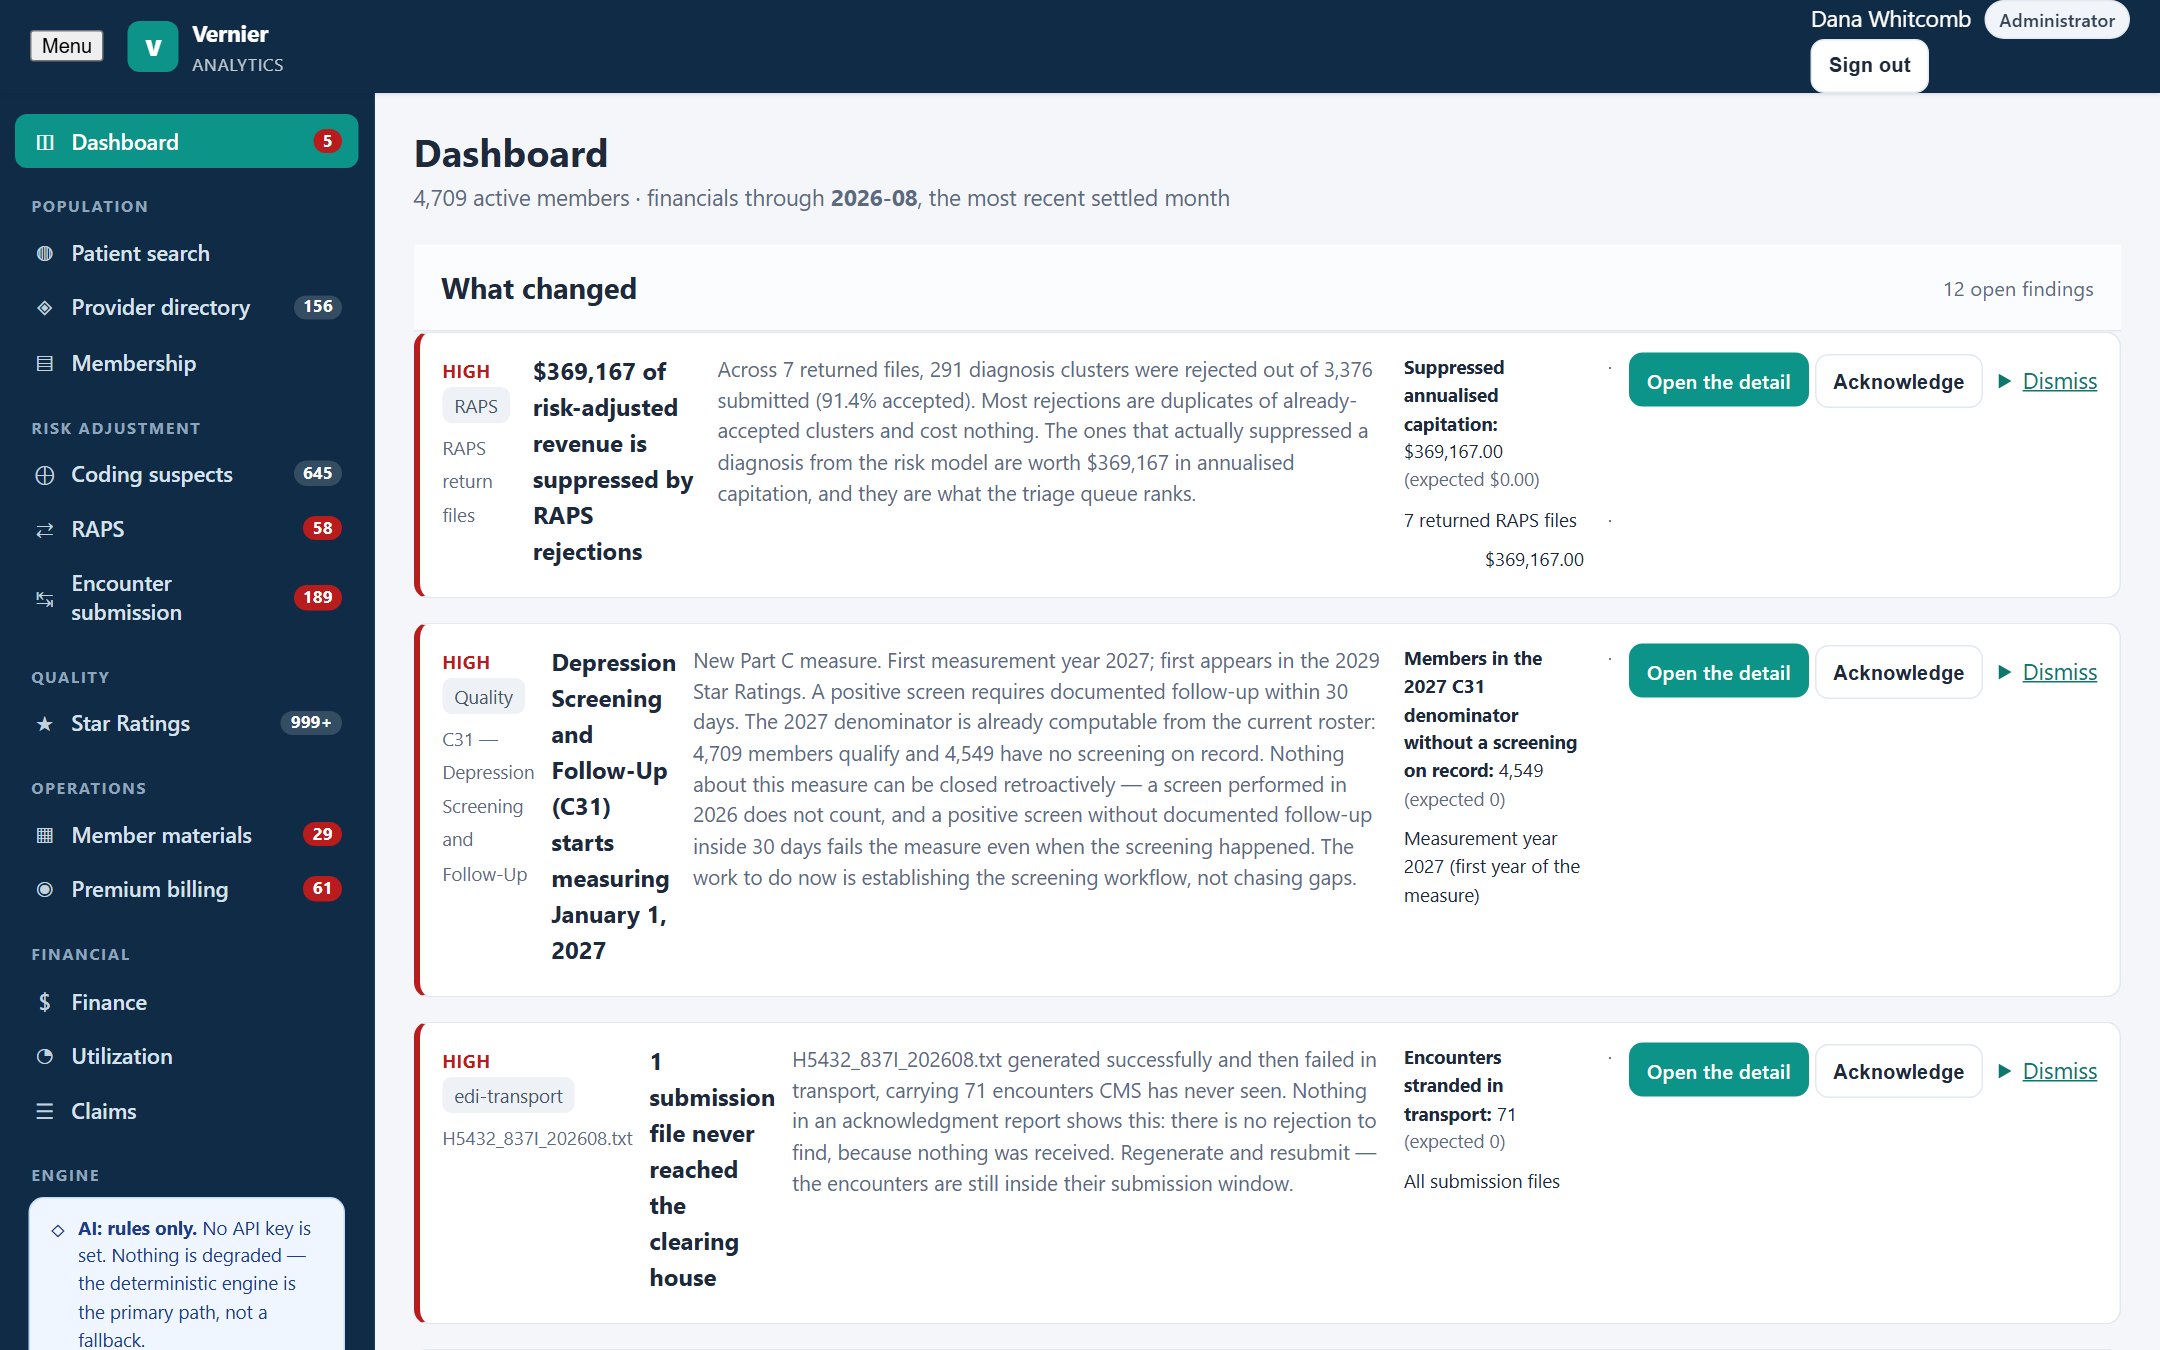Image resolution: width=2160 pixels, height=1350 pixels.
Task: Acknowledge the Depression Screening C31 finding
Action: (1898, 672)
